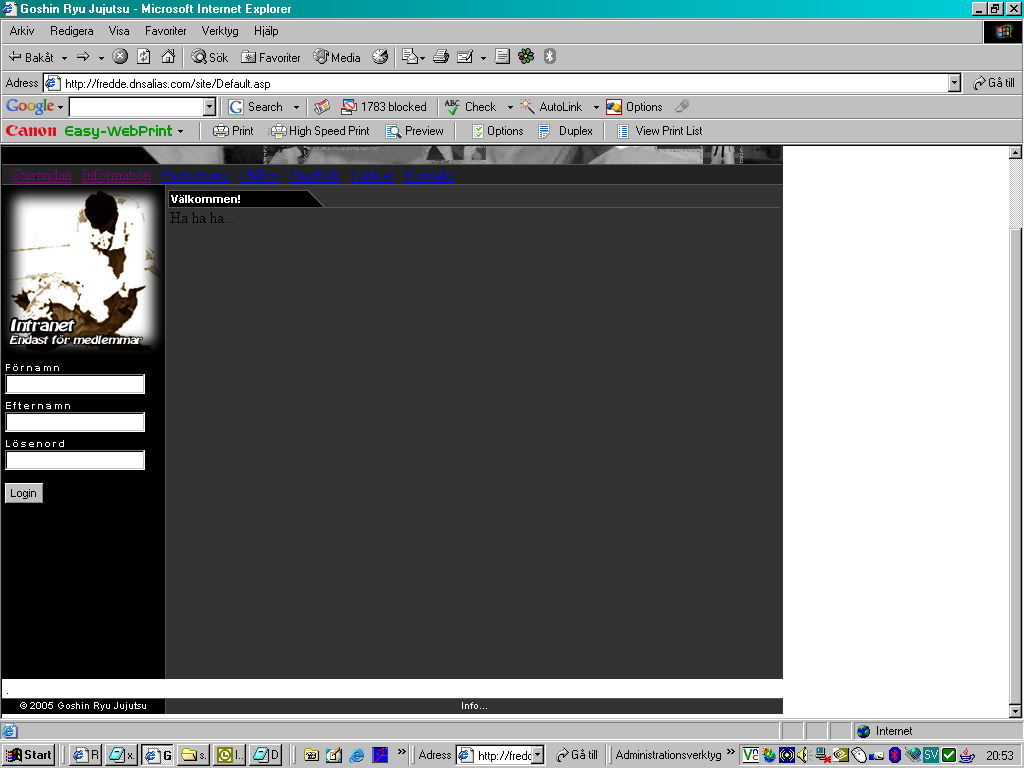Launch ICQ via green flower icon
The image size is (1024, 768).
click(526, 57)
